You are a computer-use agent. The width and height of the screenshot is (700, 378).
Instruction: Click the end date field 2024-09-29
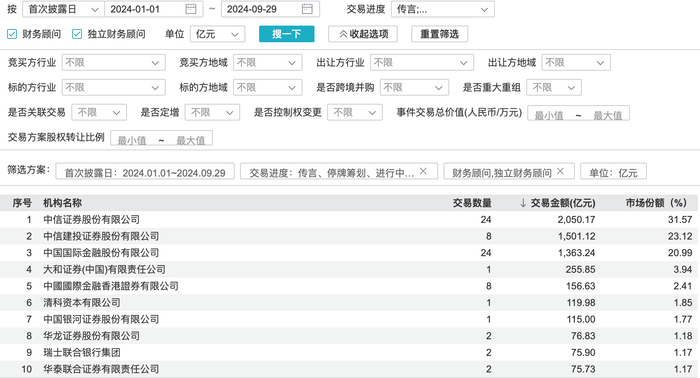coord(270,9)
